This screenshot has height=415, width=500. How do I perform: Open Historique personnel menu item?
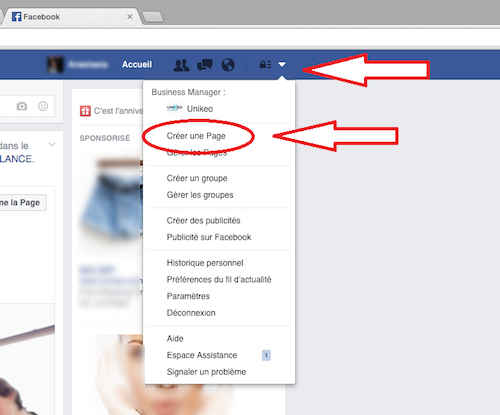coord(205,263)
